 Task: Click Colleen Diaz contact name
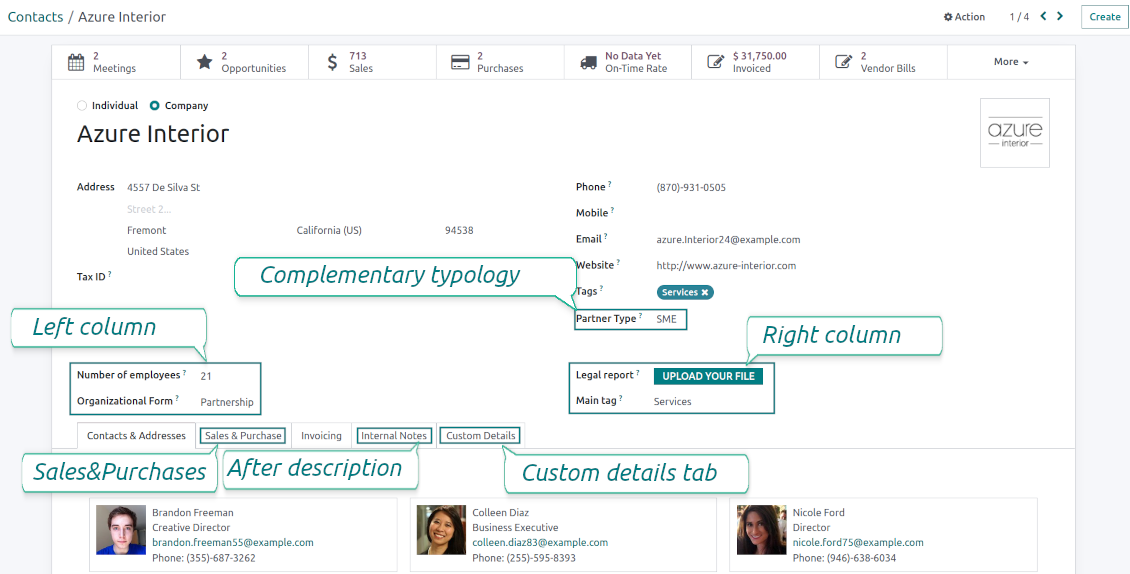[x=500, y=513]
